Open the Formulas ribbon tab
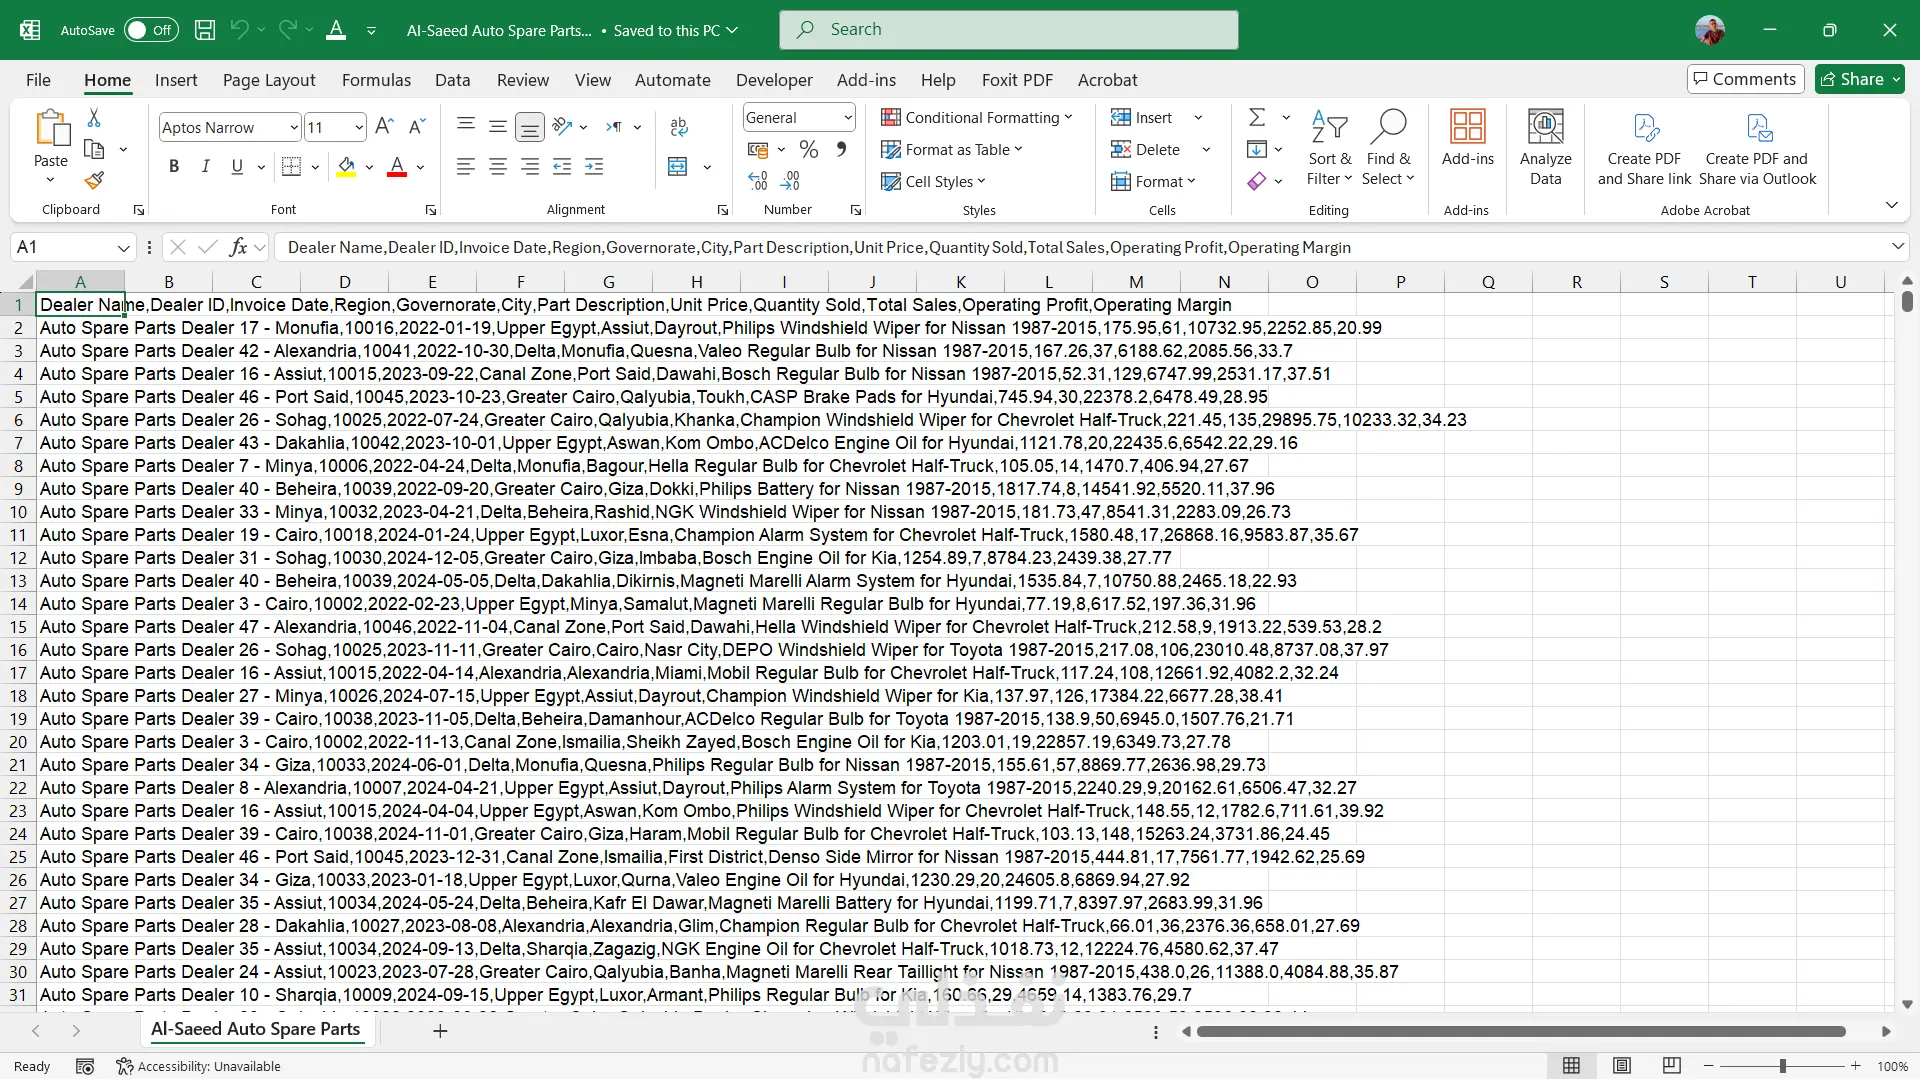 [x=376, y=80]
